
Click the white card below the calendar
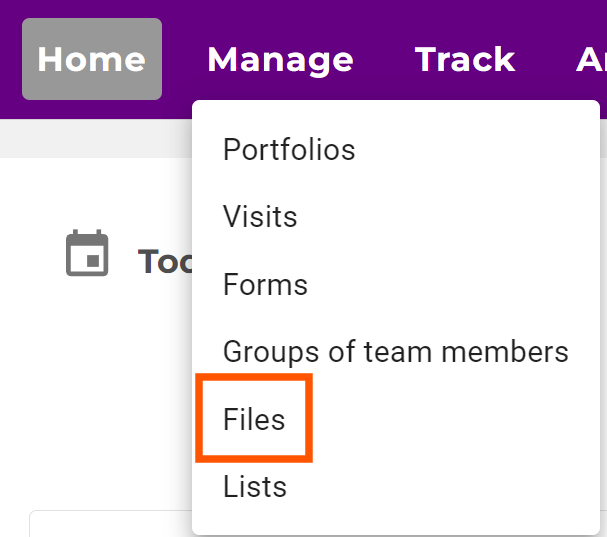coord(110,524)
